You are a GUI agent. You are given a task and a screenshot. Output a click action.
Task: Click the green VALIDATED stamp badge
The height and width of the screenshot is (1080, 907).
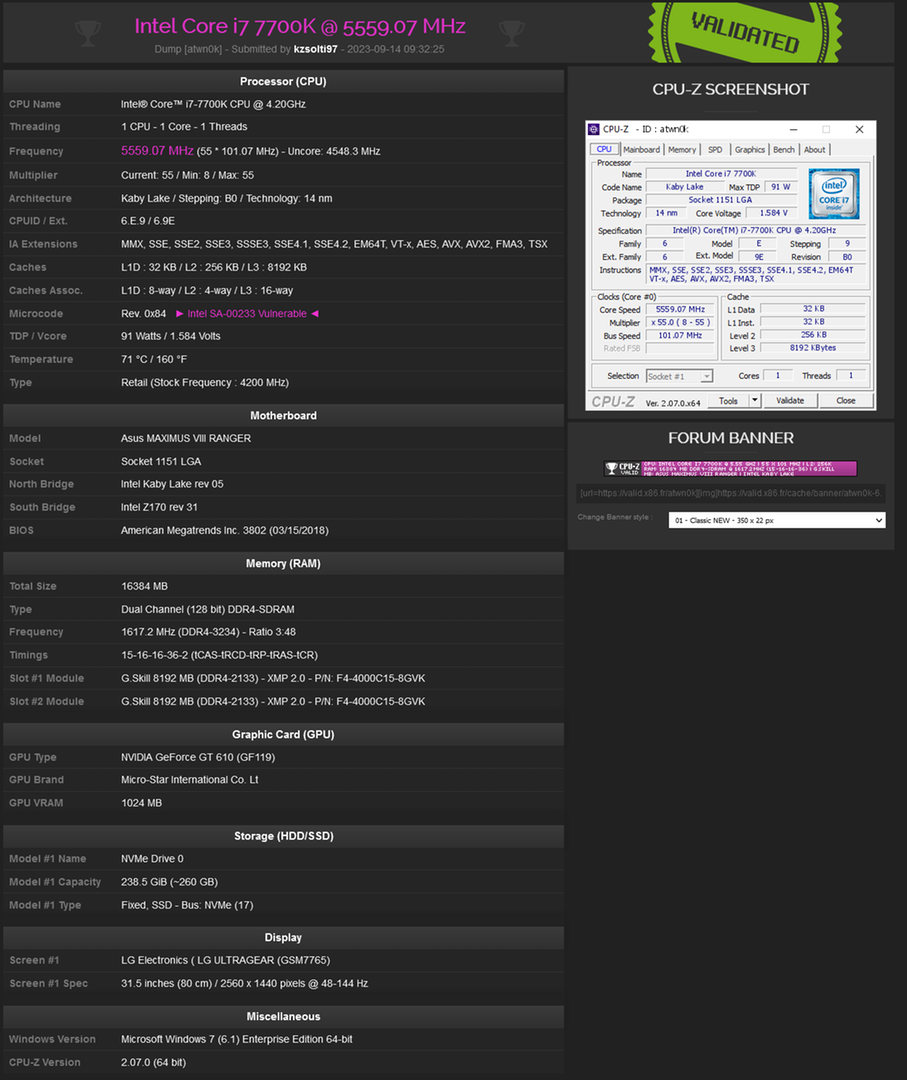click(x=745, y=31)
